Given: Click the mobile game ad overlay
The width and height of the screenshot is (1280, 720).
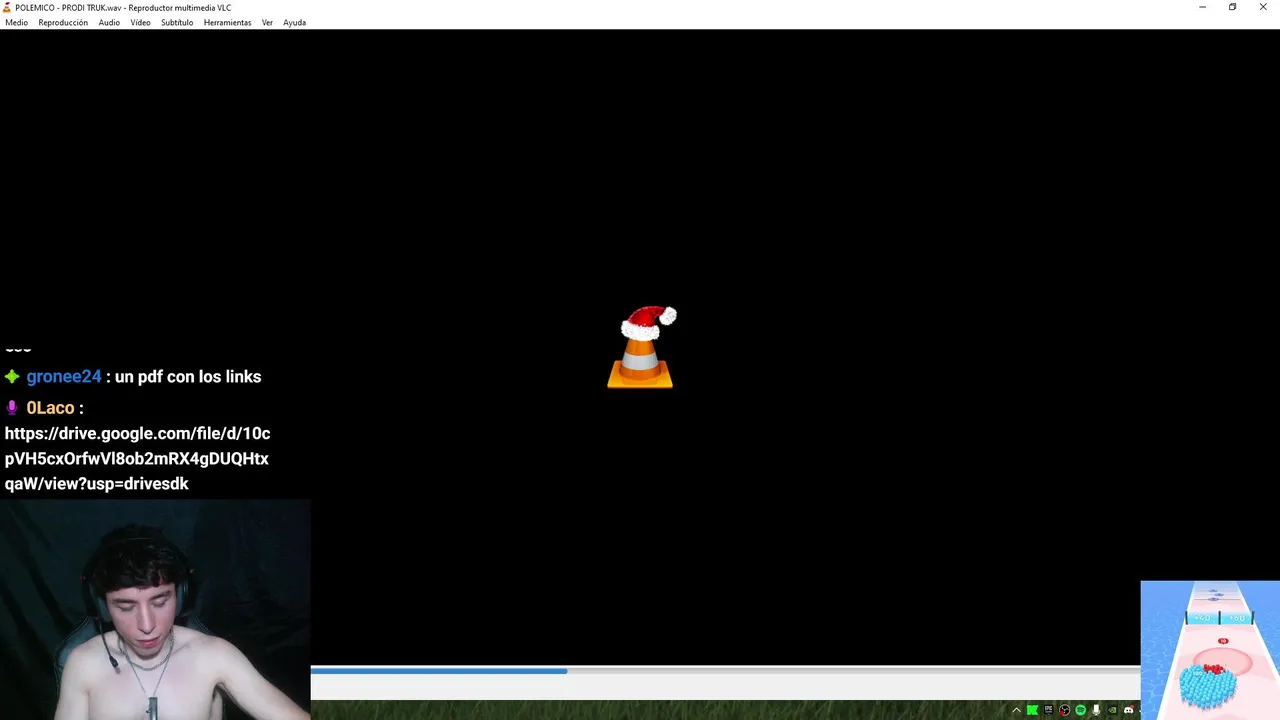Looking at the screenshot, I should 1210,650.
